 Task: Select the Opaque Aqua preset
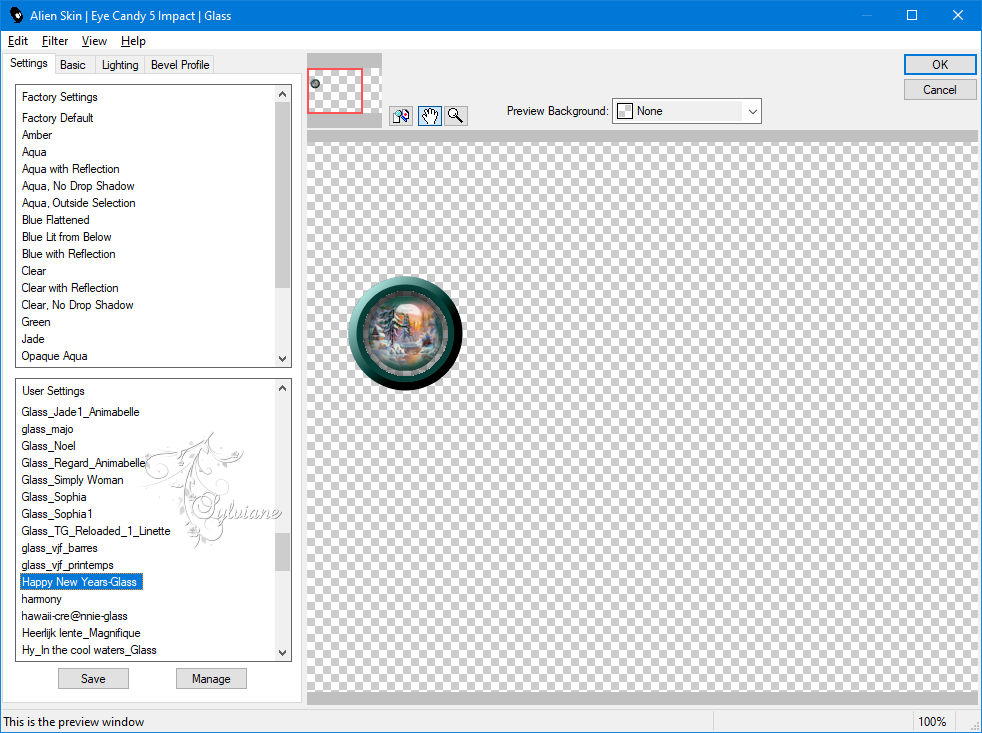(54, 355)
